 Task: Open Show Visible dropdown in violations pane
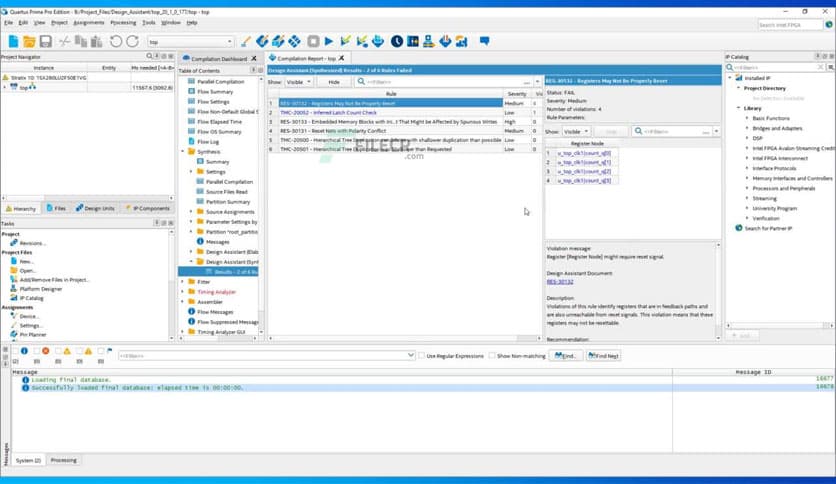(x=576, y=131)
